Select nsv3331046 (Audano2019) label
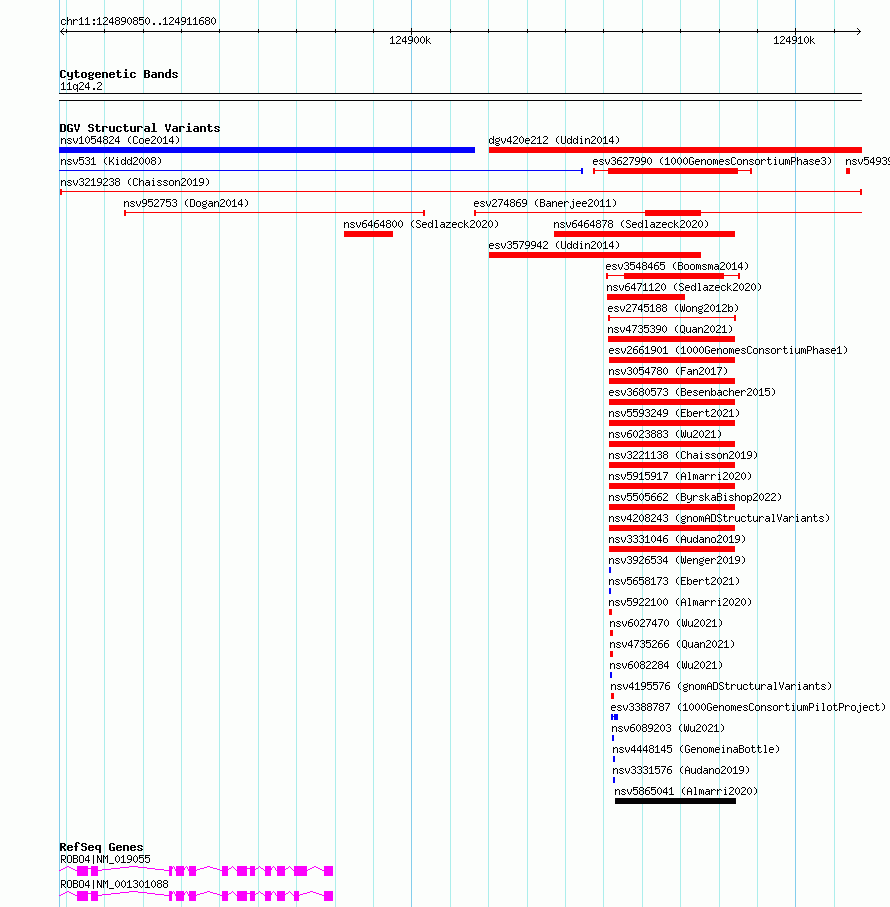 [x=677, y=539]
